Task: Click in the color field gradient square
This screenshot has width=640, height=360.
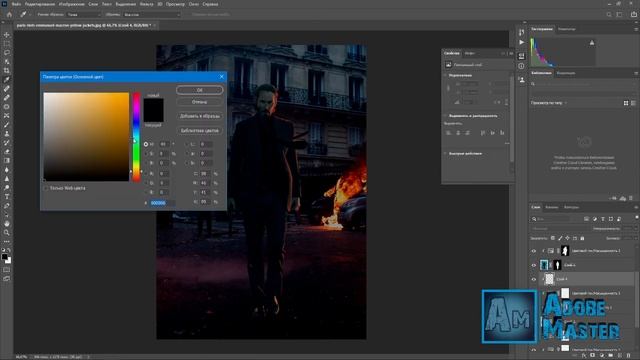Action: (86, 137)
